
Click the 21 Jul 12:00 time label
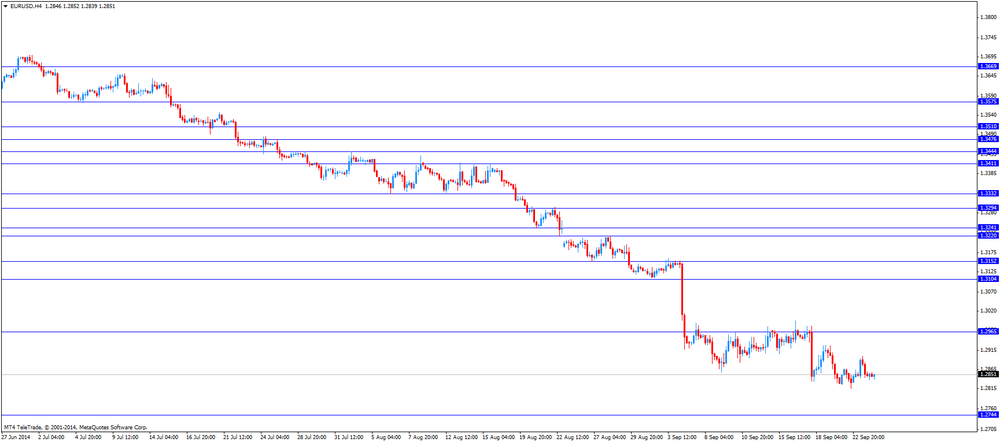coord(237,438)
